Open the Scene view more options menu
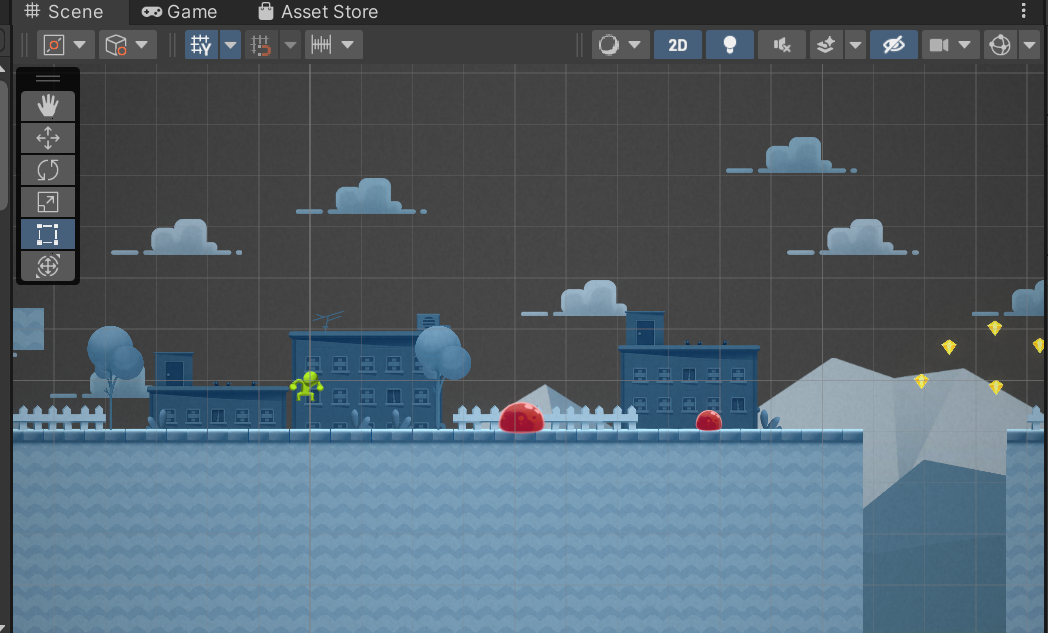This screenshot has height=633, width=1048. click(1022, 11)
